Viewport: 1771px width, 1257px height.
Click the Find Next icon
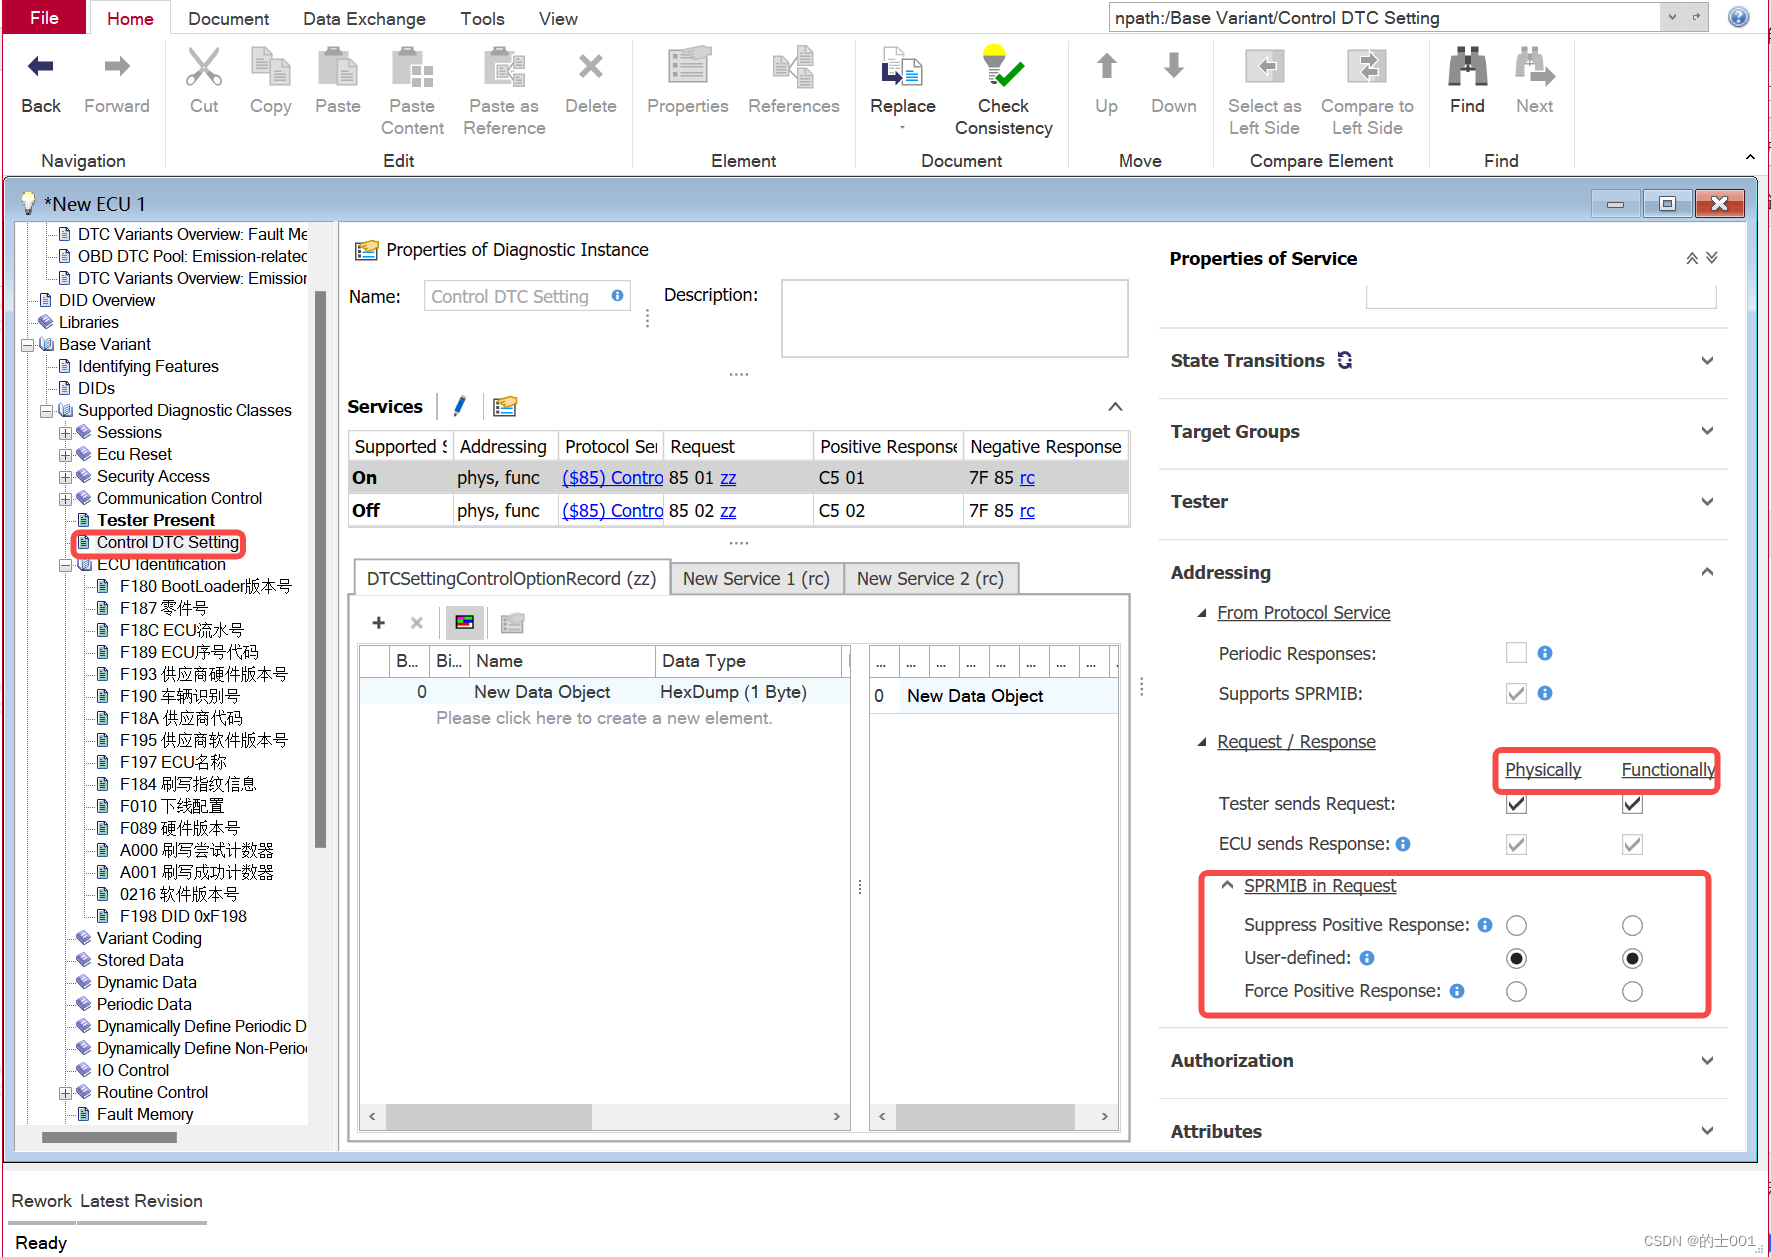point(1534,67)
